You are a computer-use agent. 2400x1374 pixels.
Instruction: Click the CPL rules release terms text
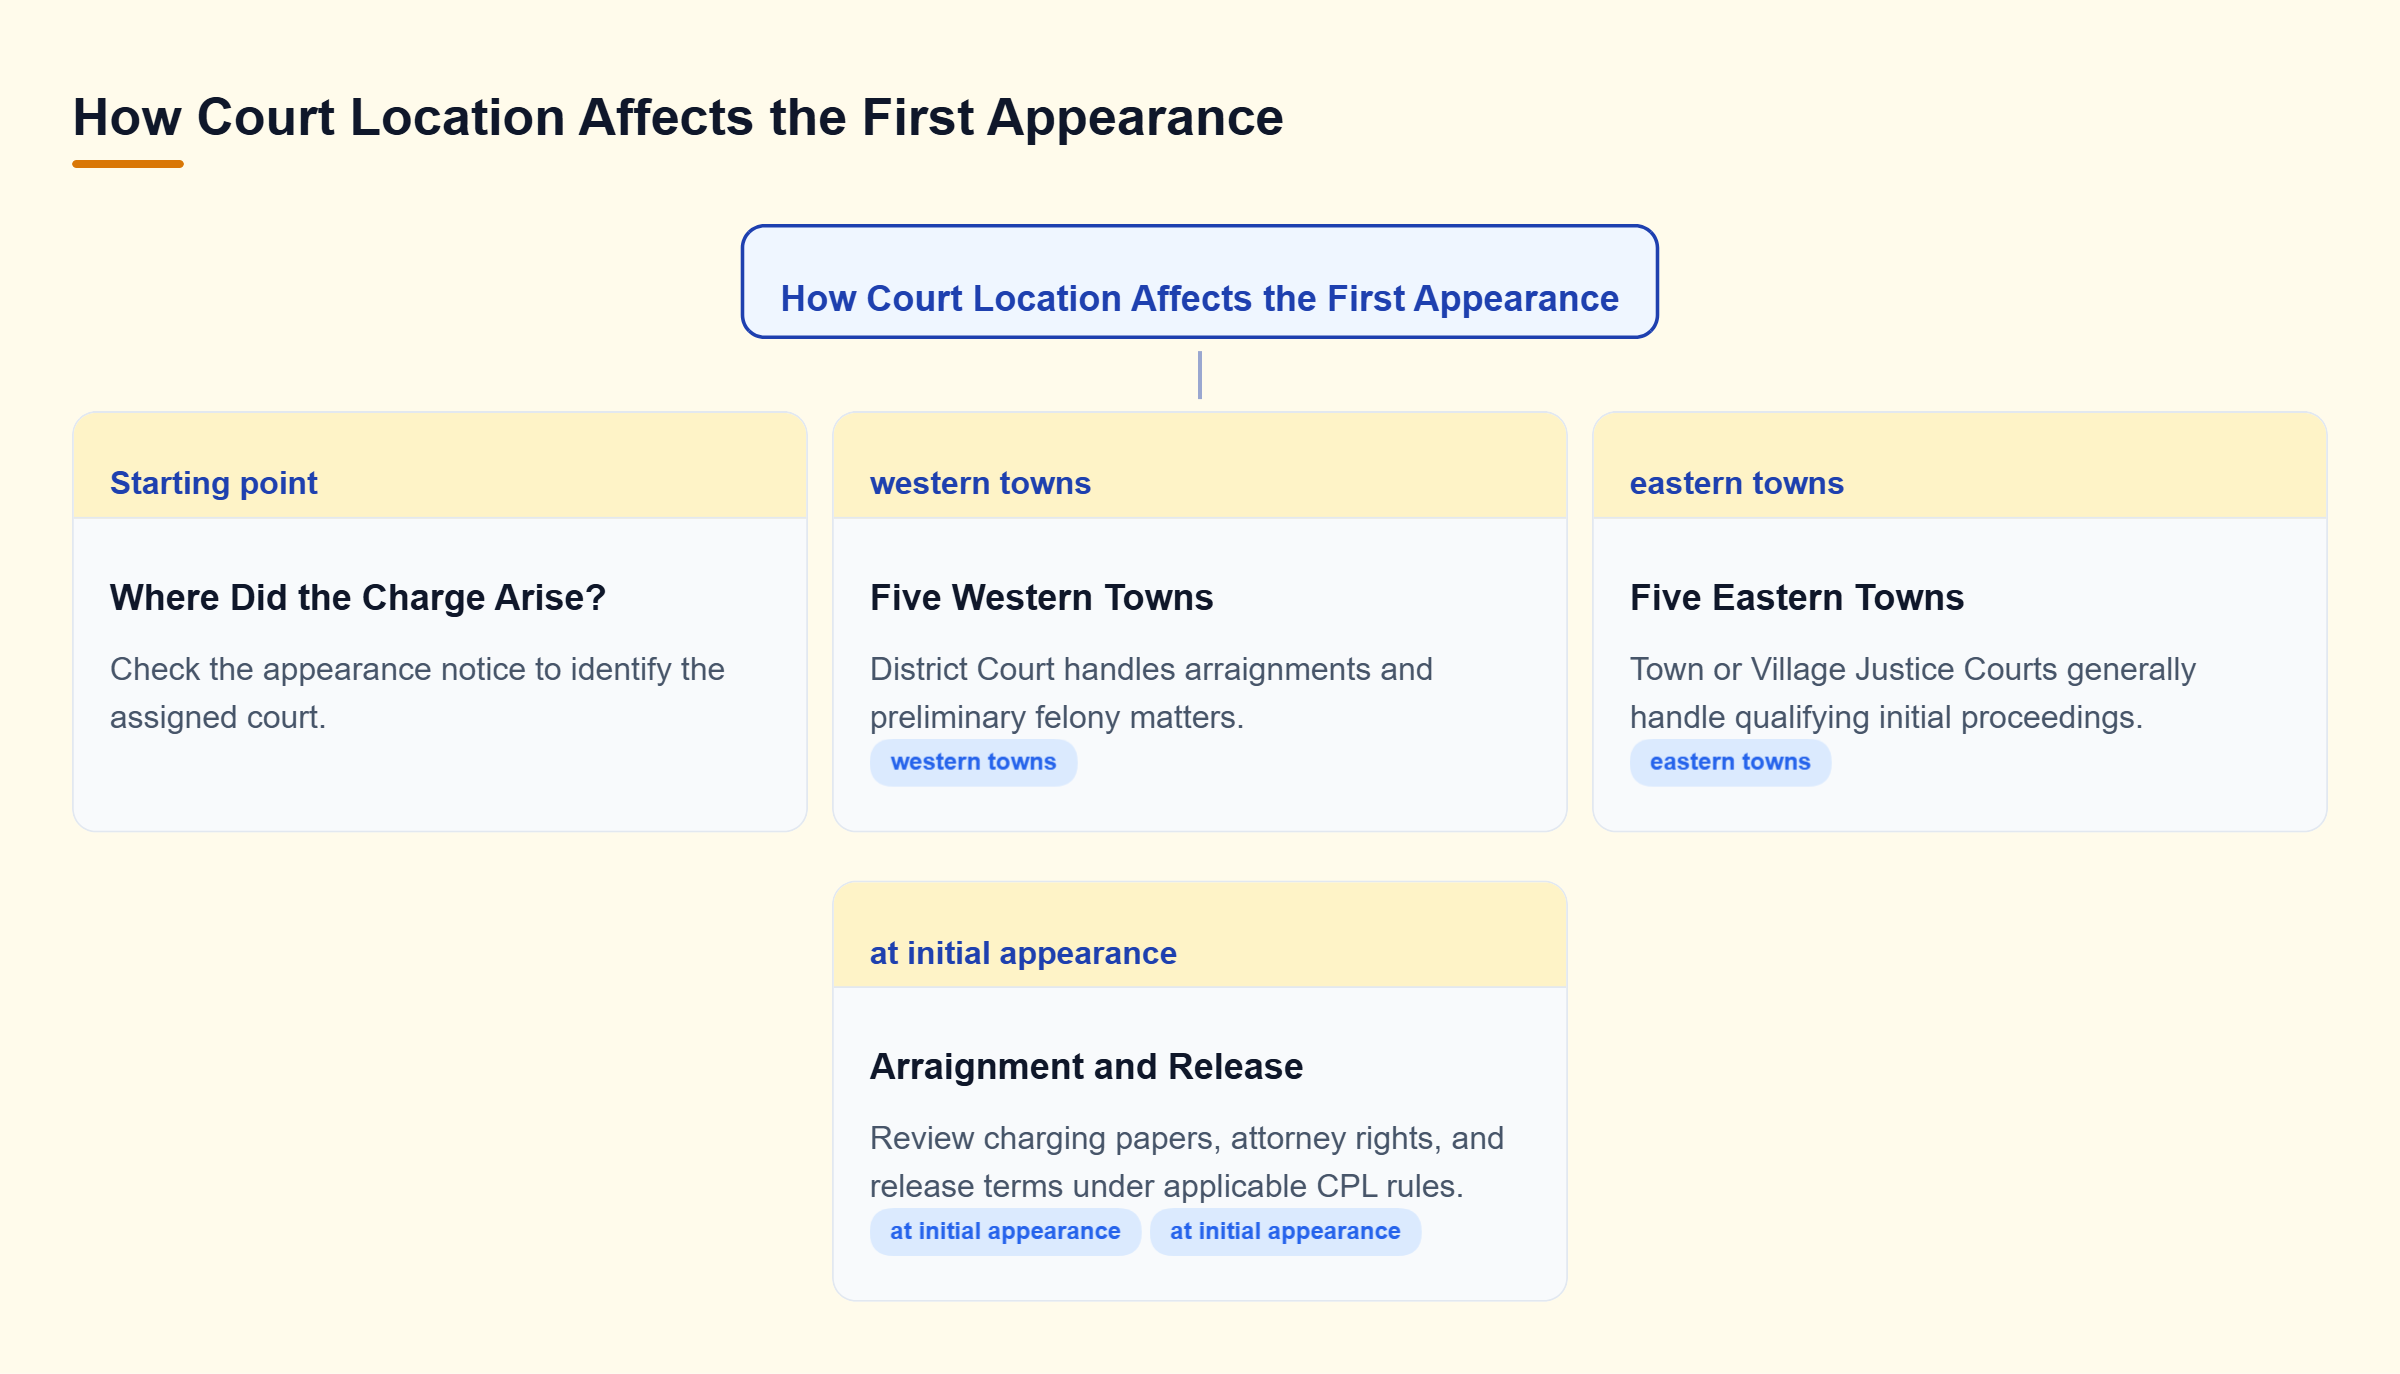(x=1187, y=1162)
